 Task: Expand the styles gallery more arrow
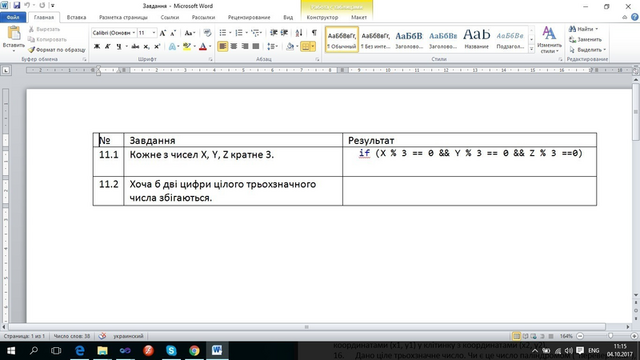coord(531,49)
